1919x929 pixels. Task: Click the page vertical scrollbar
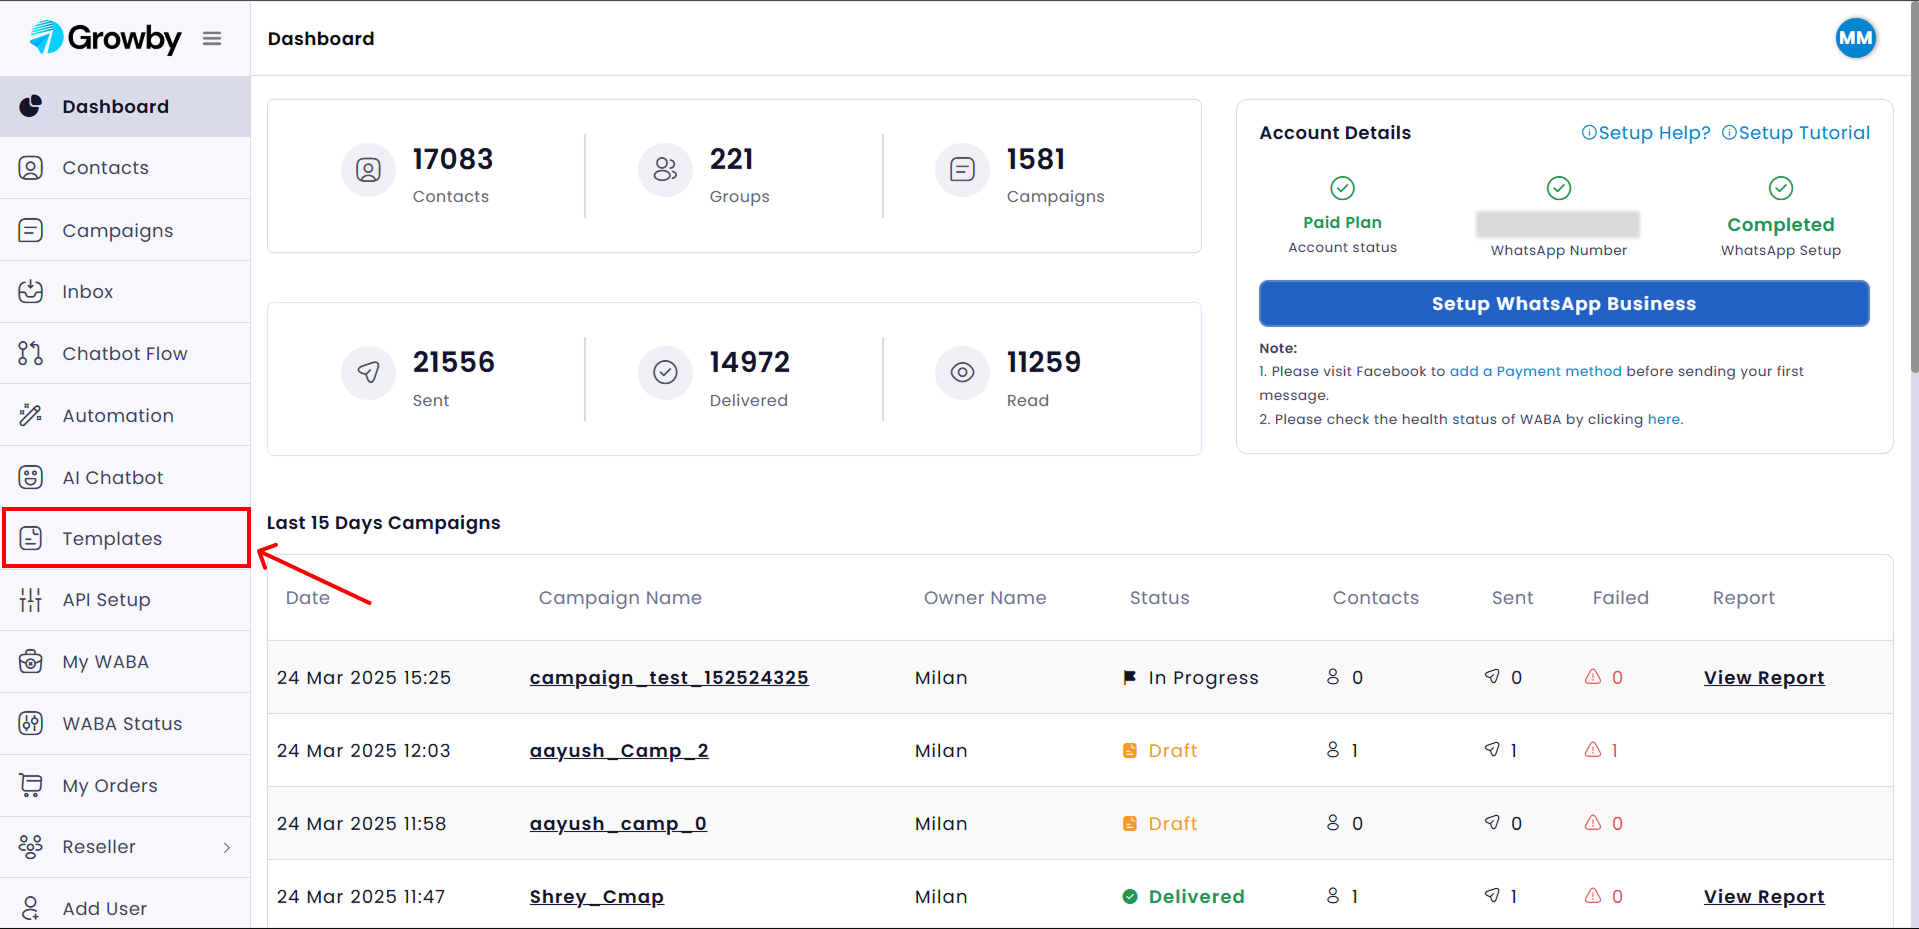tap(1913, 200)
